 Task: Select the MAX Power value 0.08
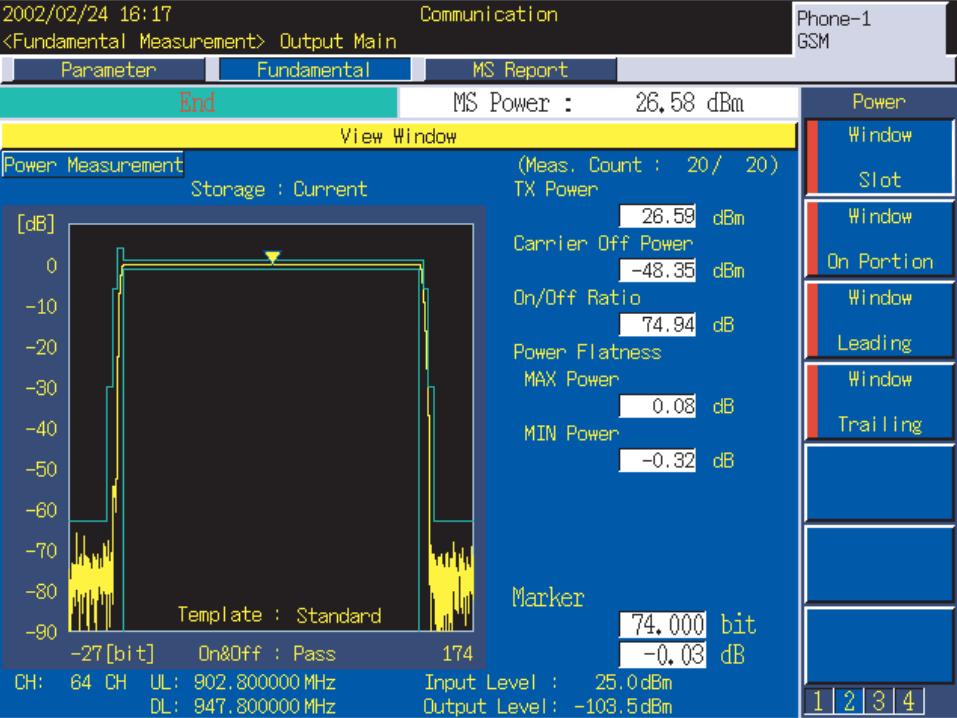pos(657,406)
